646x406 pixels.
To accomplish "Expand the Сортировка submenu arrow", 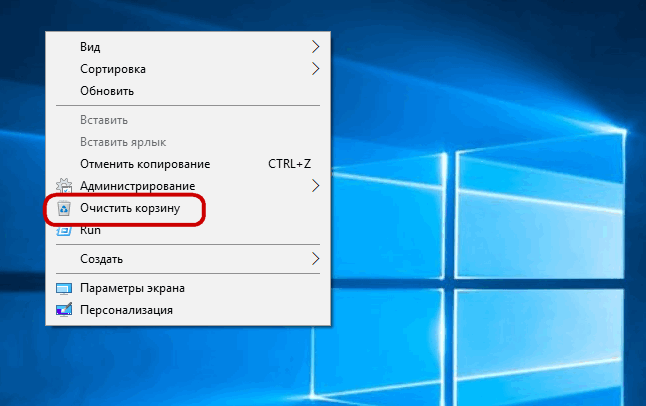I will 315,69.
